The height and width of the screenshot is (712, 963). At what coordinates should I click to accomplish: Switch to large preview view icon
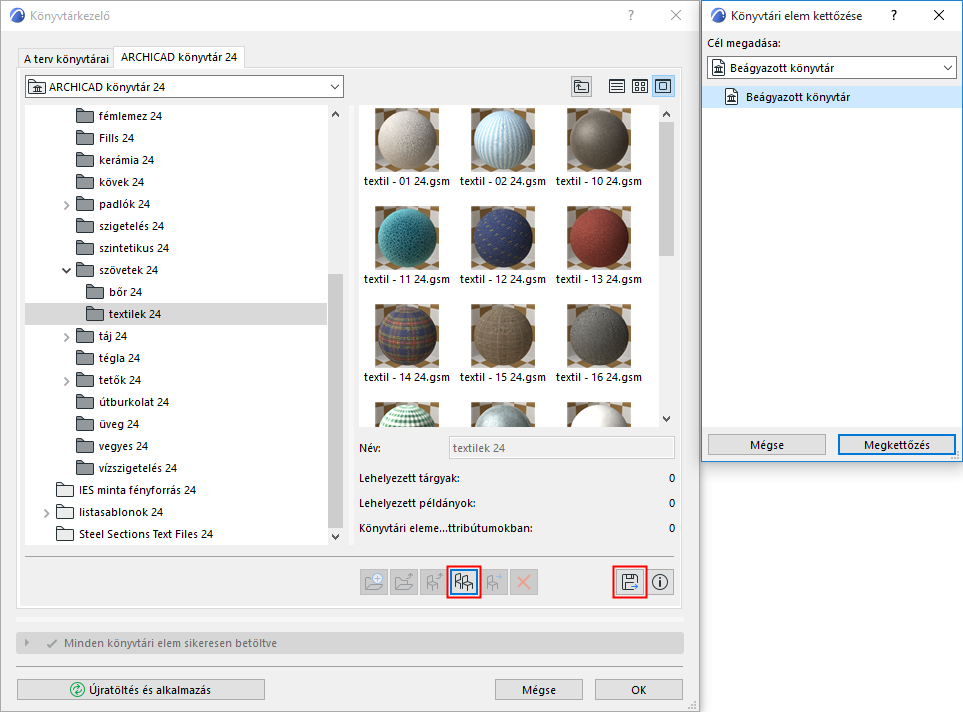[x=663, y=87]
